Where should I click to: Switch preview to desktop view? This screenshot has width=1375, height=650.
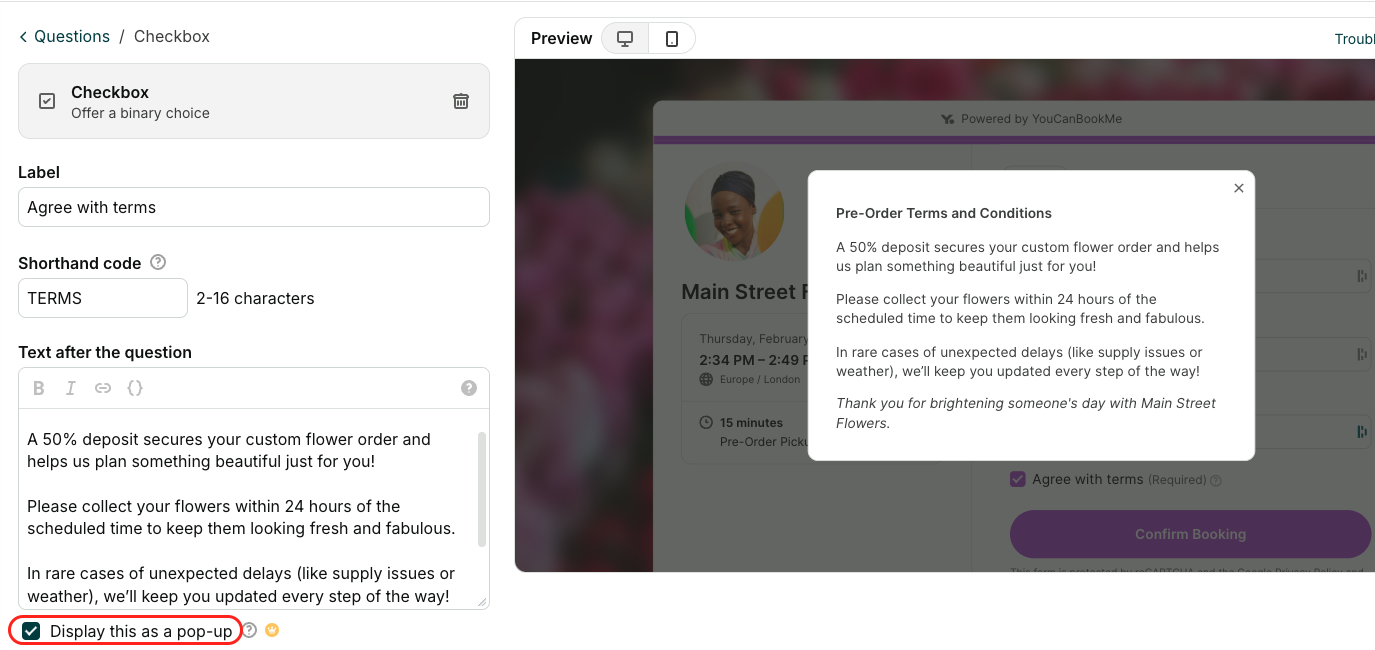[x=625, y=38]
